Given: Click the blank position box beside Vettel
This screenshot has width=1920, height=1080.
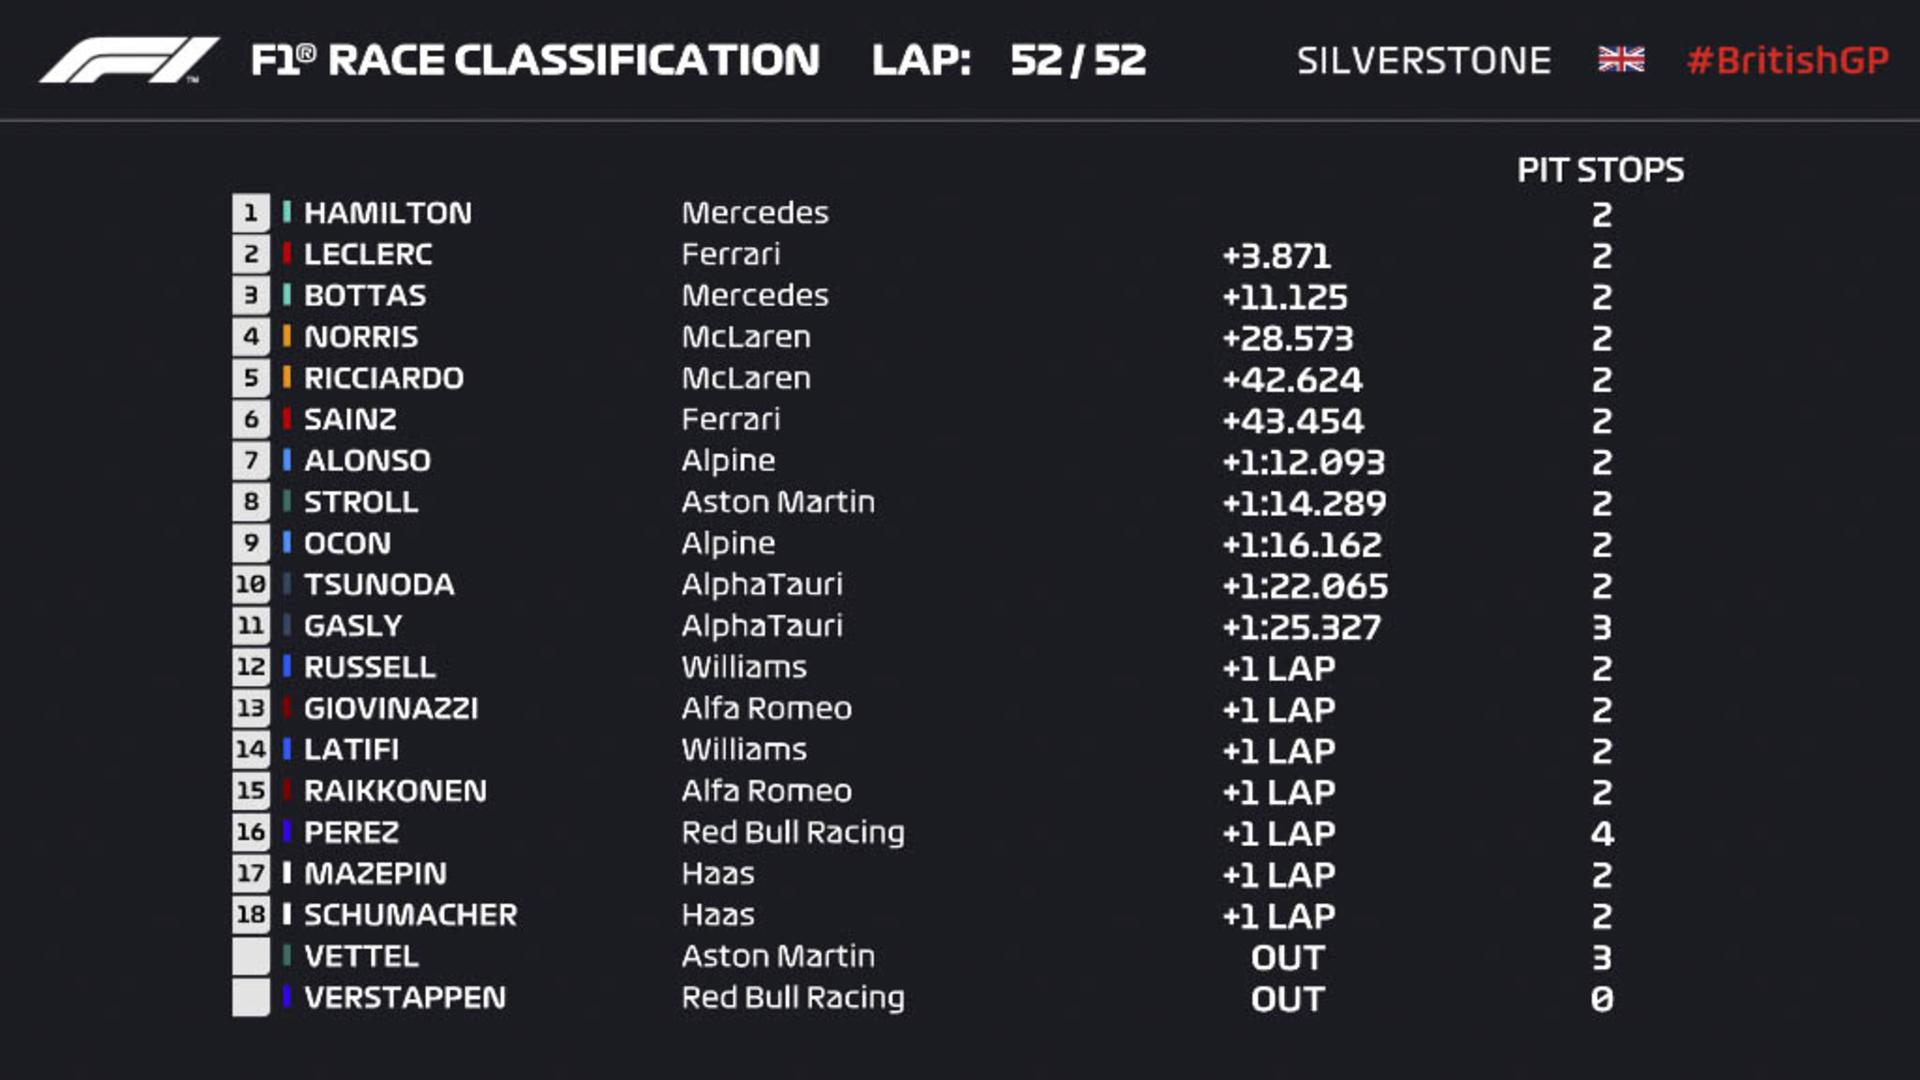Looking at the screenshot, I should [251, 957].
